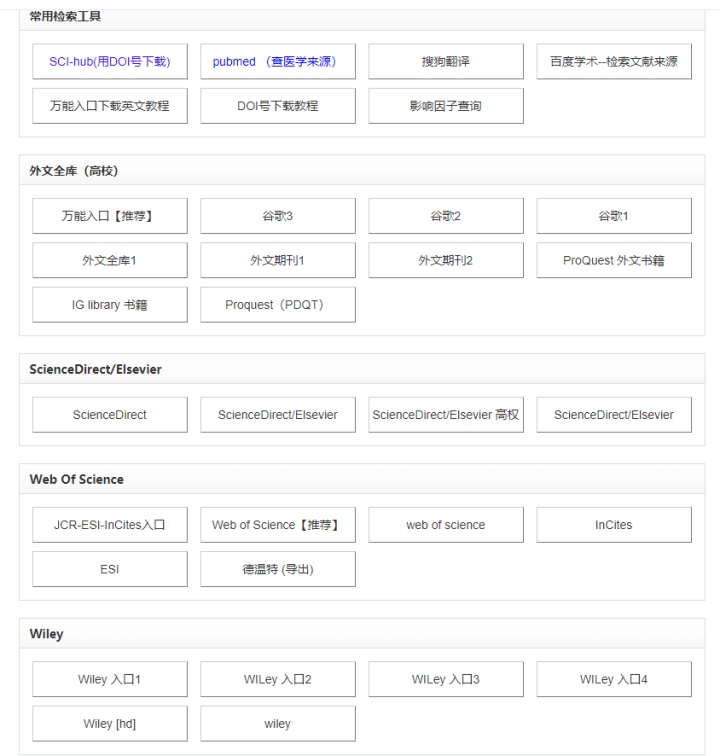Image resolution: width=720 pixels, height=756 pixels.
Task: Open JCR-ESI-InCites入口
Action: point(110,525)
